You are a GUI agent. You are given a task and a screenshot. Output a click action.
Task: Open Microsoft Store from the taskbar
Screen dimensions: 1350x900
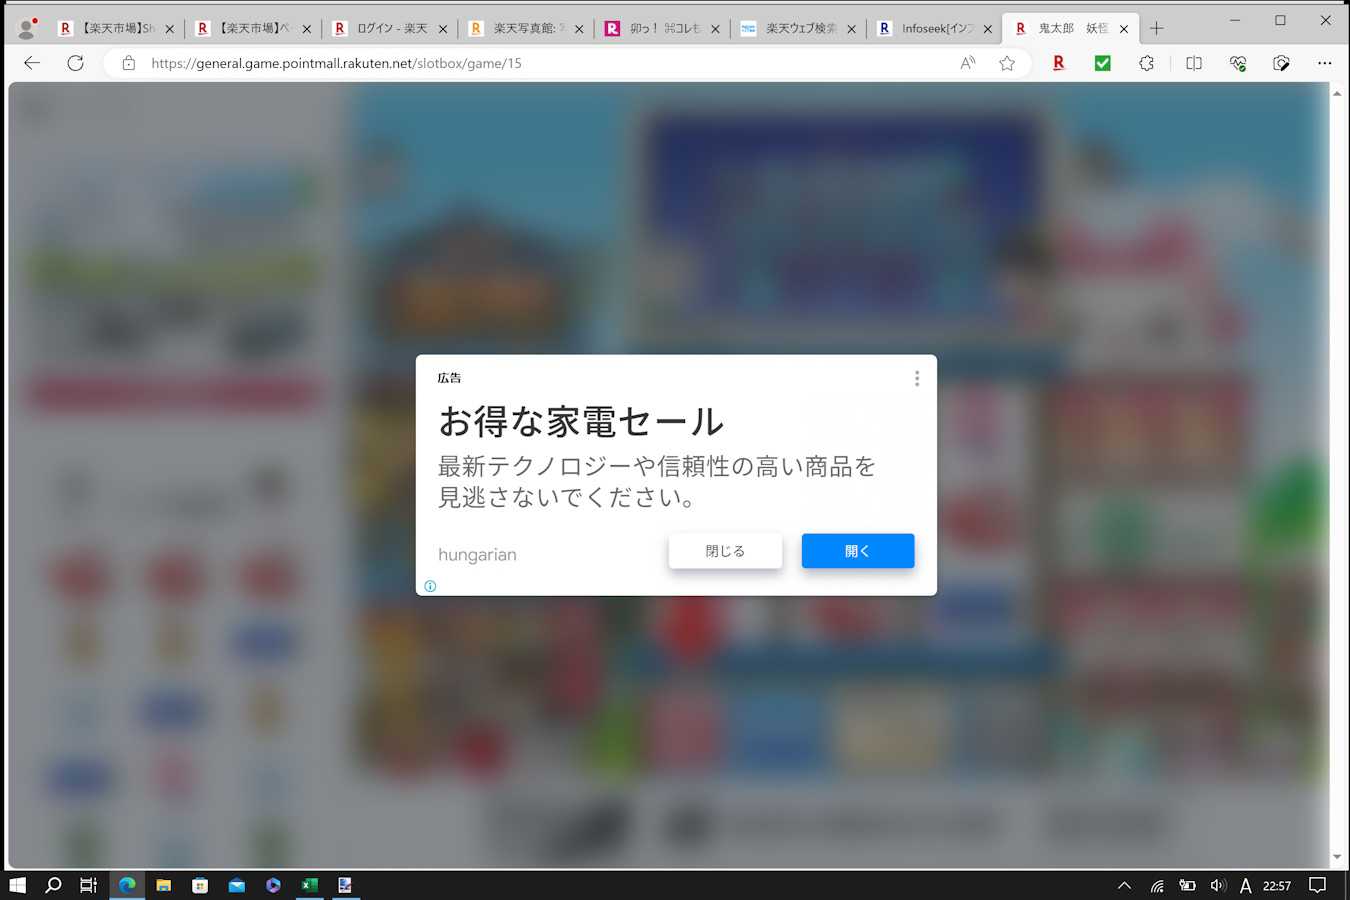[x=200, y=885]
